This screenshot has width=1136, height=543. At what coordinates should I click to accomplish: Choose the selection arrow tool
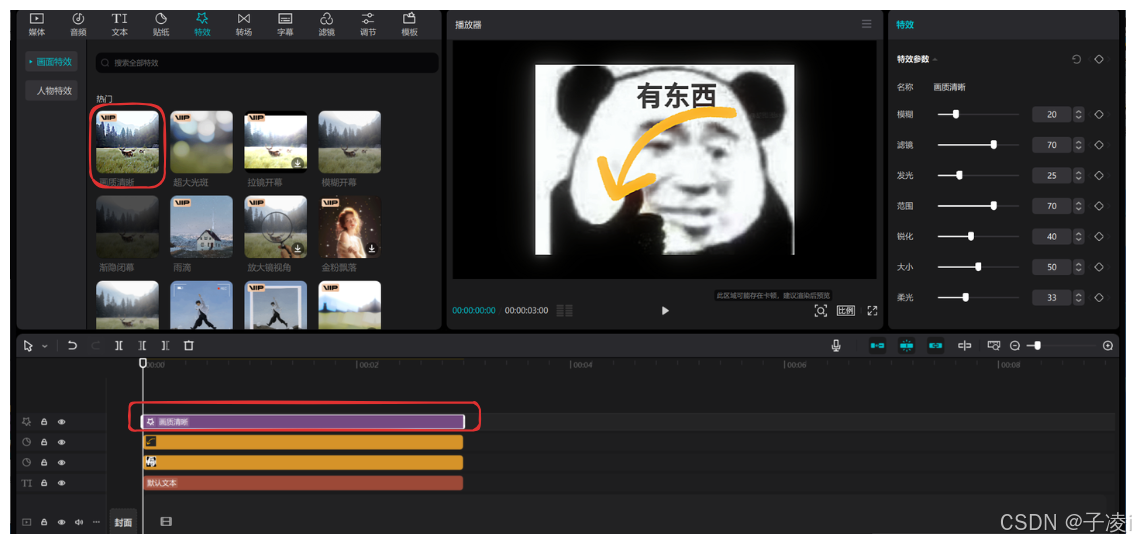tap(28, 346)
